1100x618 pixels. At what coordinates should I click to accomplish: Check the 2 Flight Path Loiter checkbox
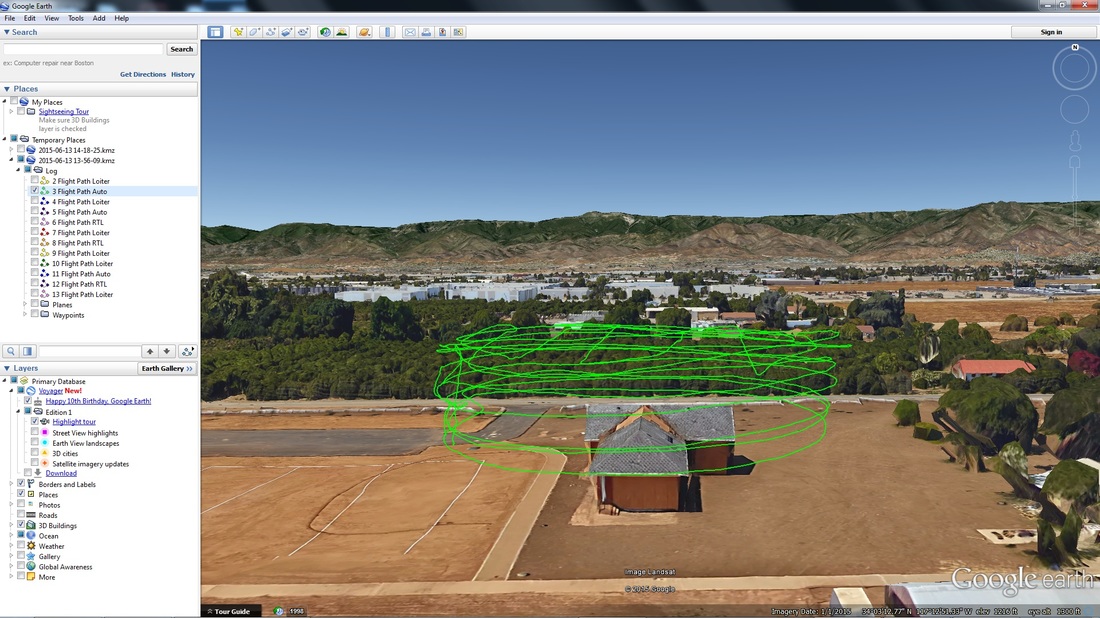(34, 180)
